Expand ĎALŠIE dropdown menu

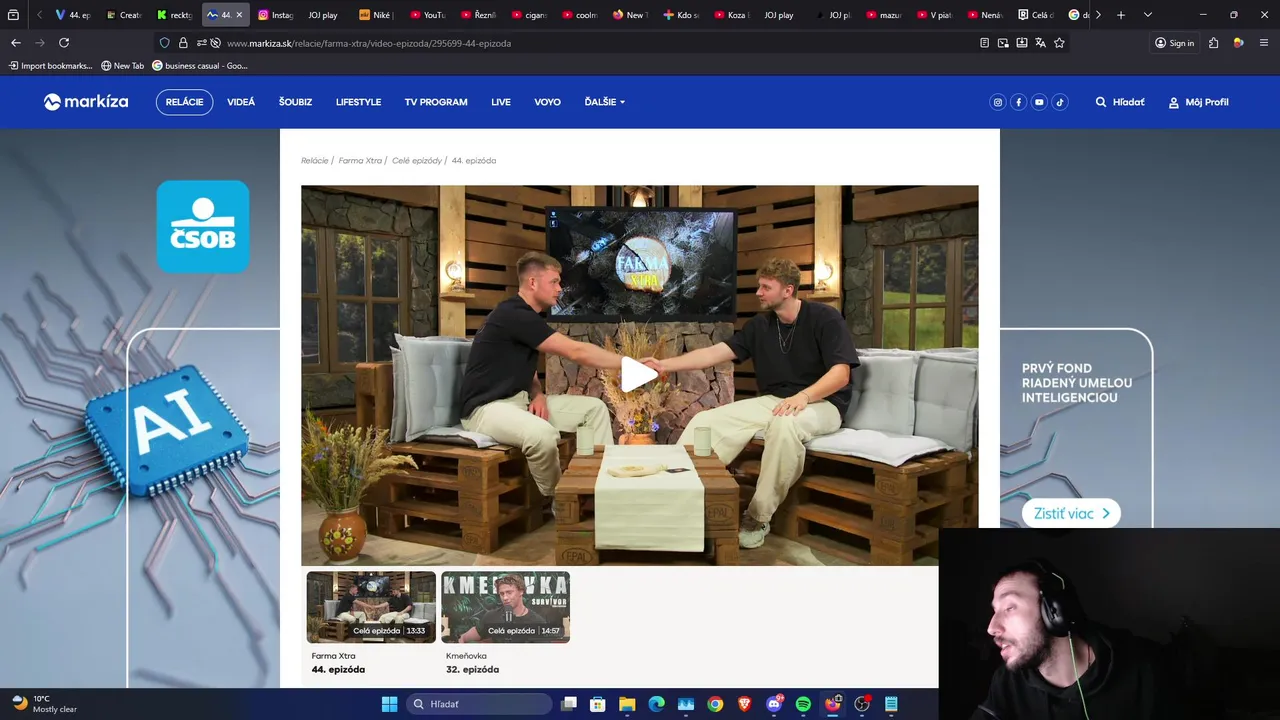pyautogui.click(x=605, y=102)
